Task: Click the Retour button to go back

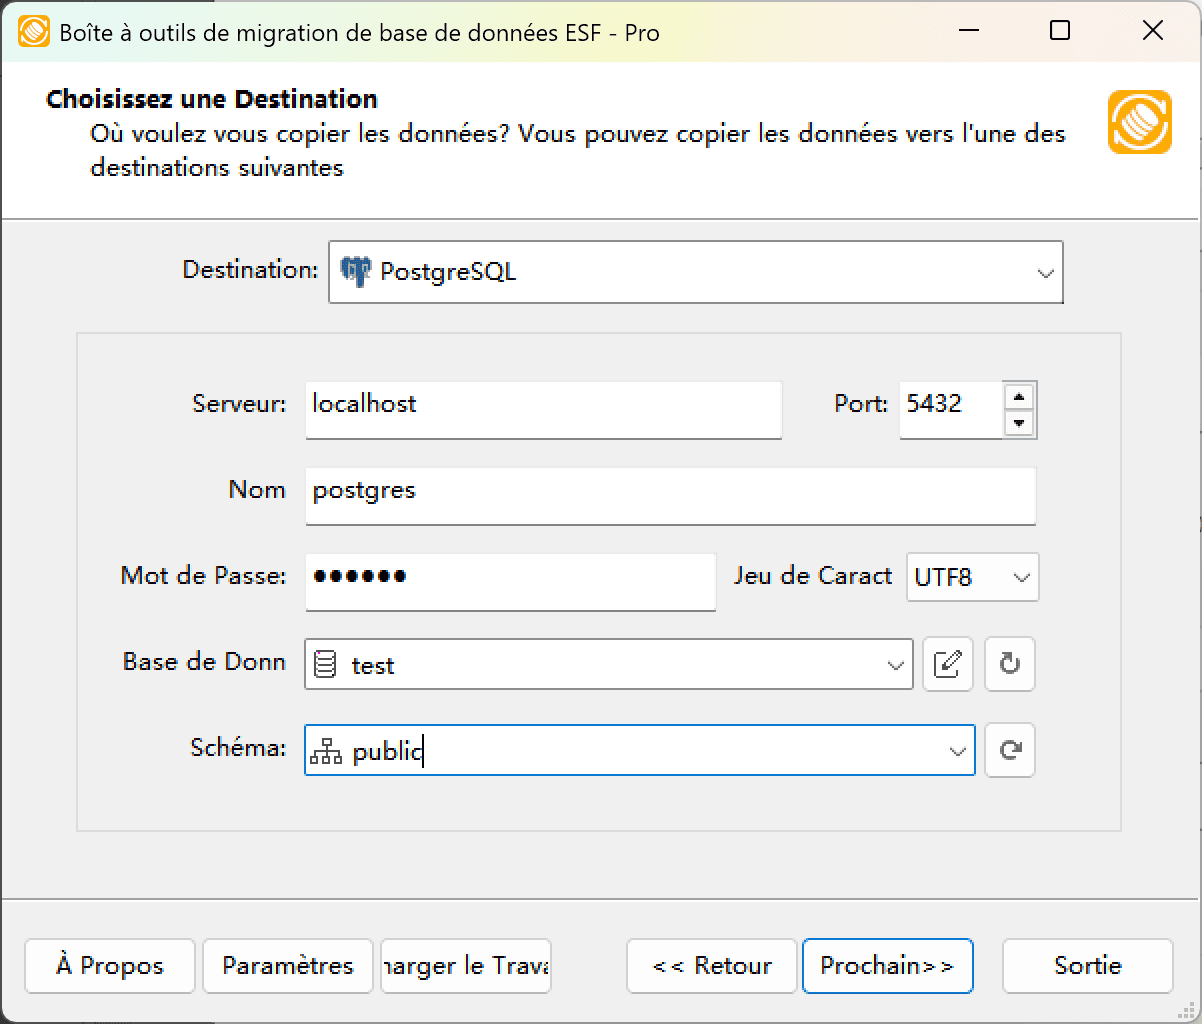Action: (x=711, y=966)
